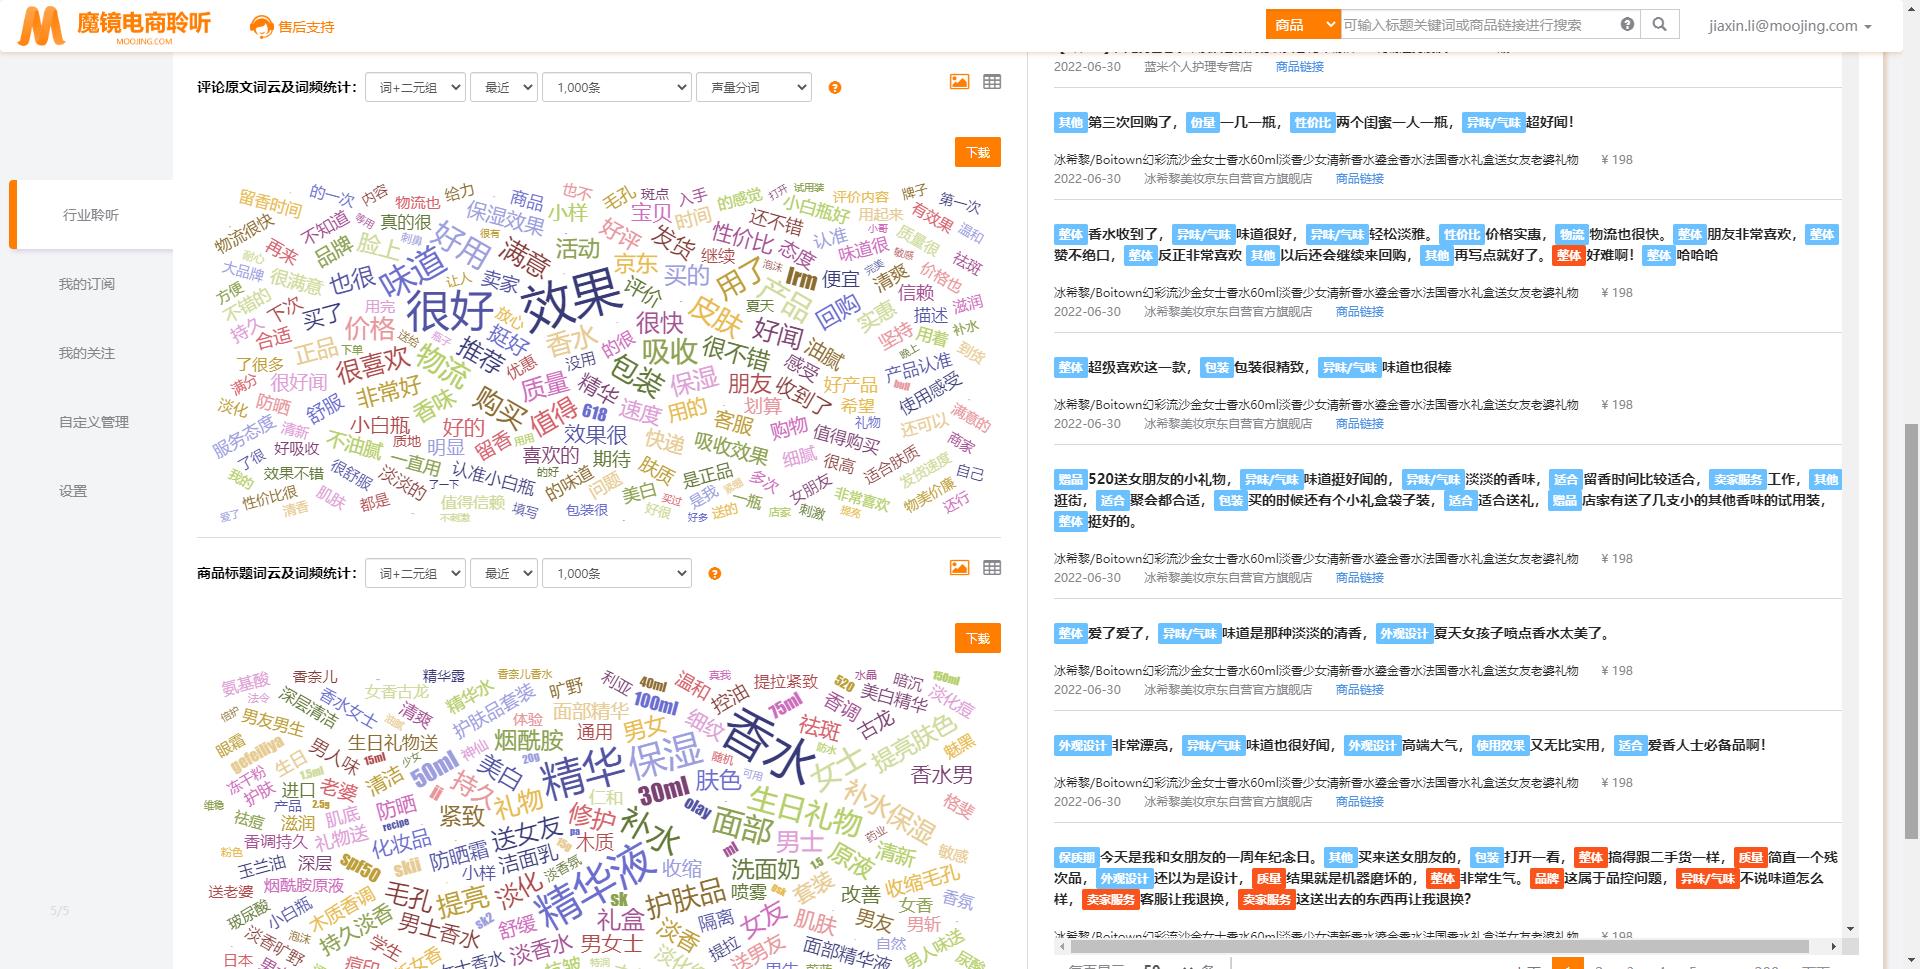Click help icon beside 商品标题 1,000条 dropdown

click(715, 574)
